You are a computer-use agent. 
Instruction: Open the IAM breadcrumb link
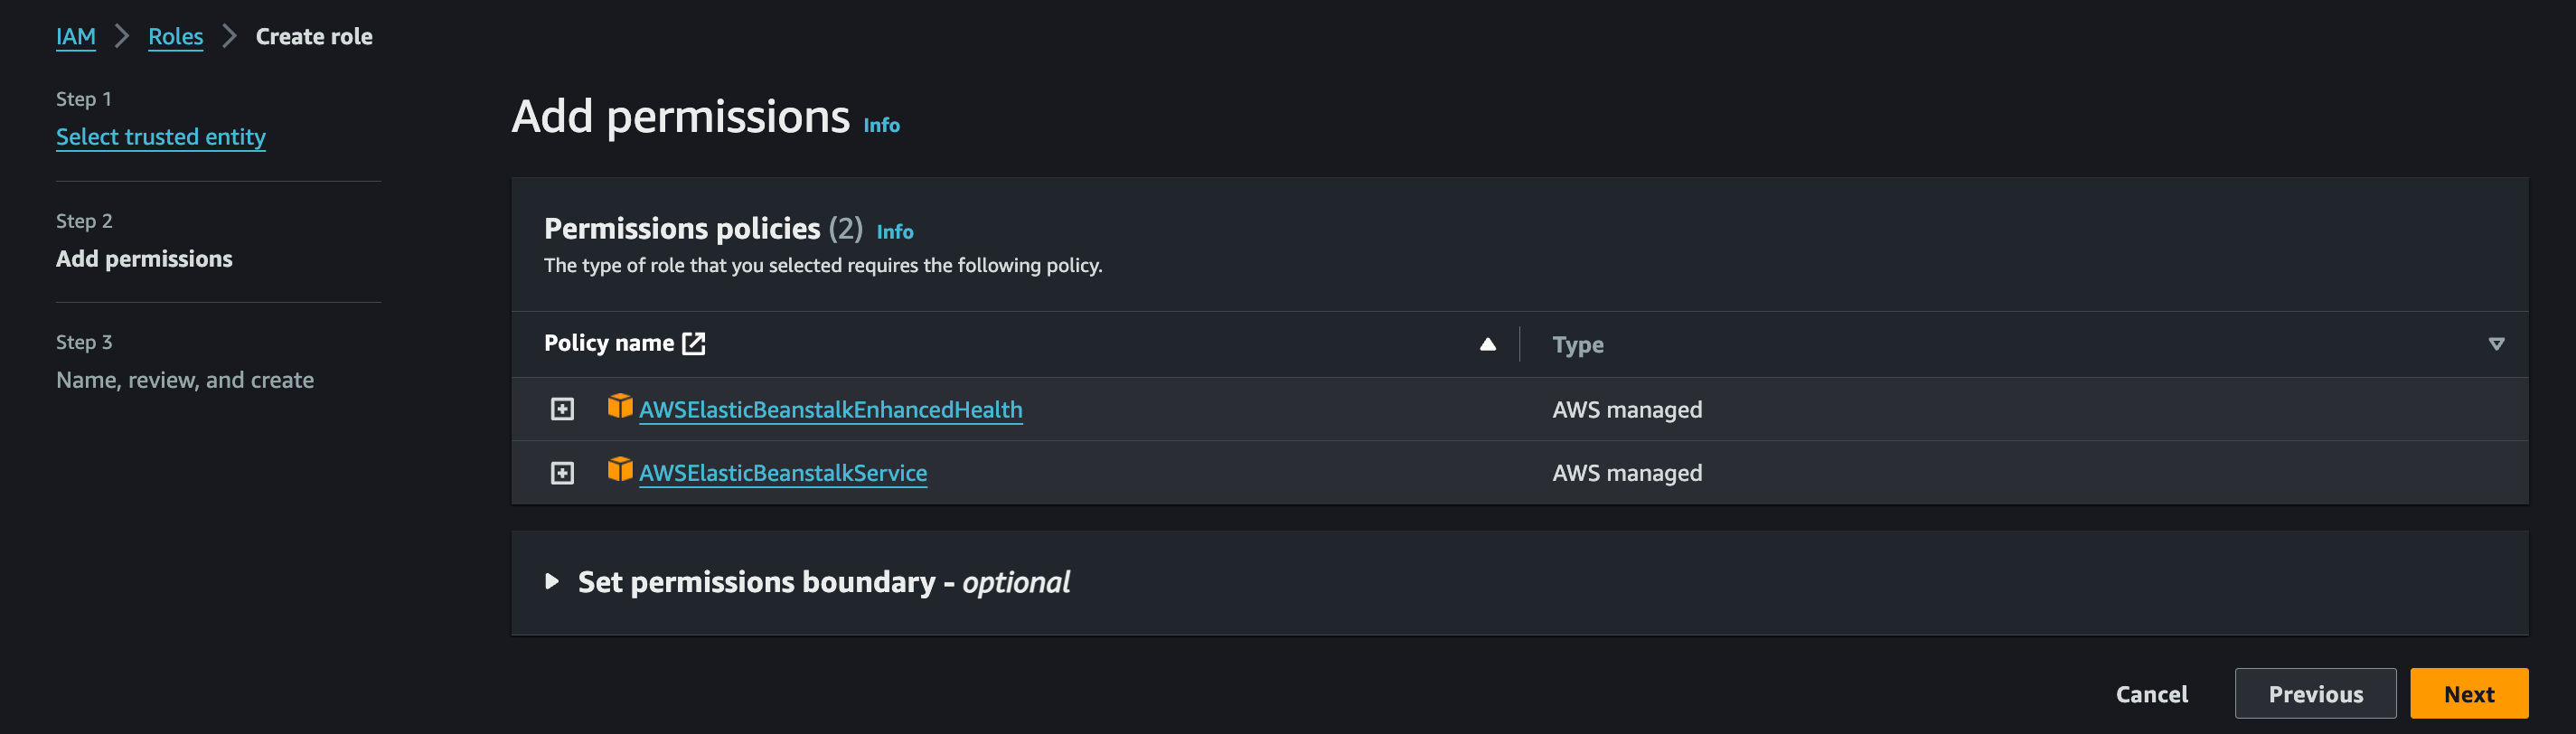pyautogui.click(x=76, y=37)
